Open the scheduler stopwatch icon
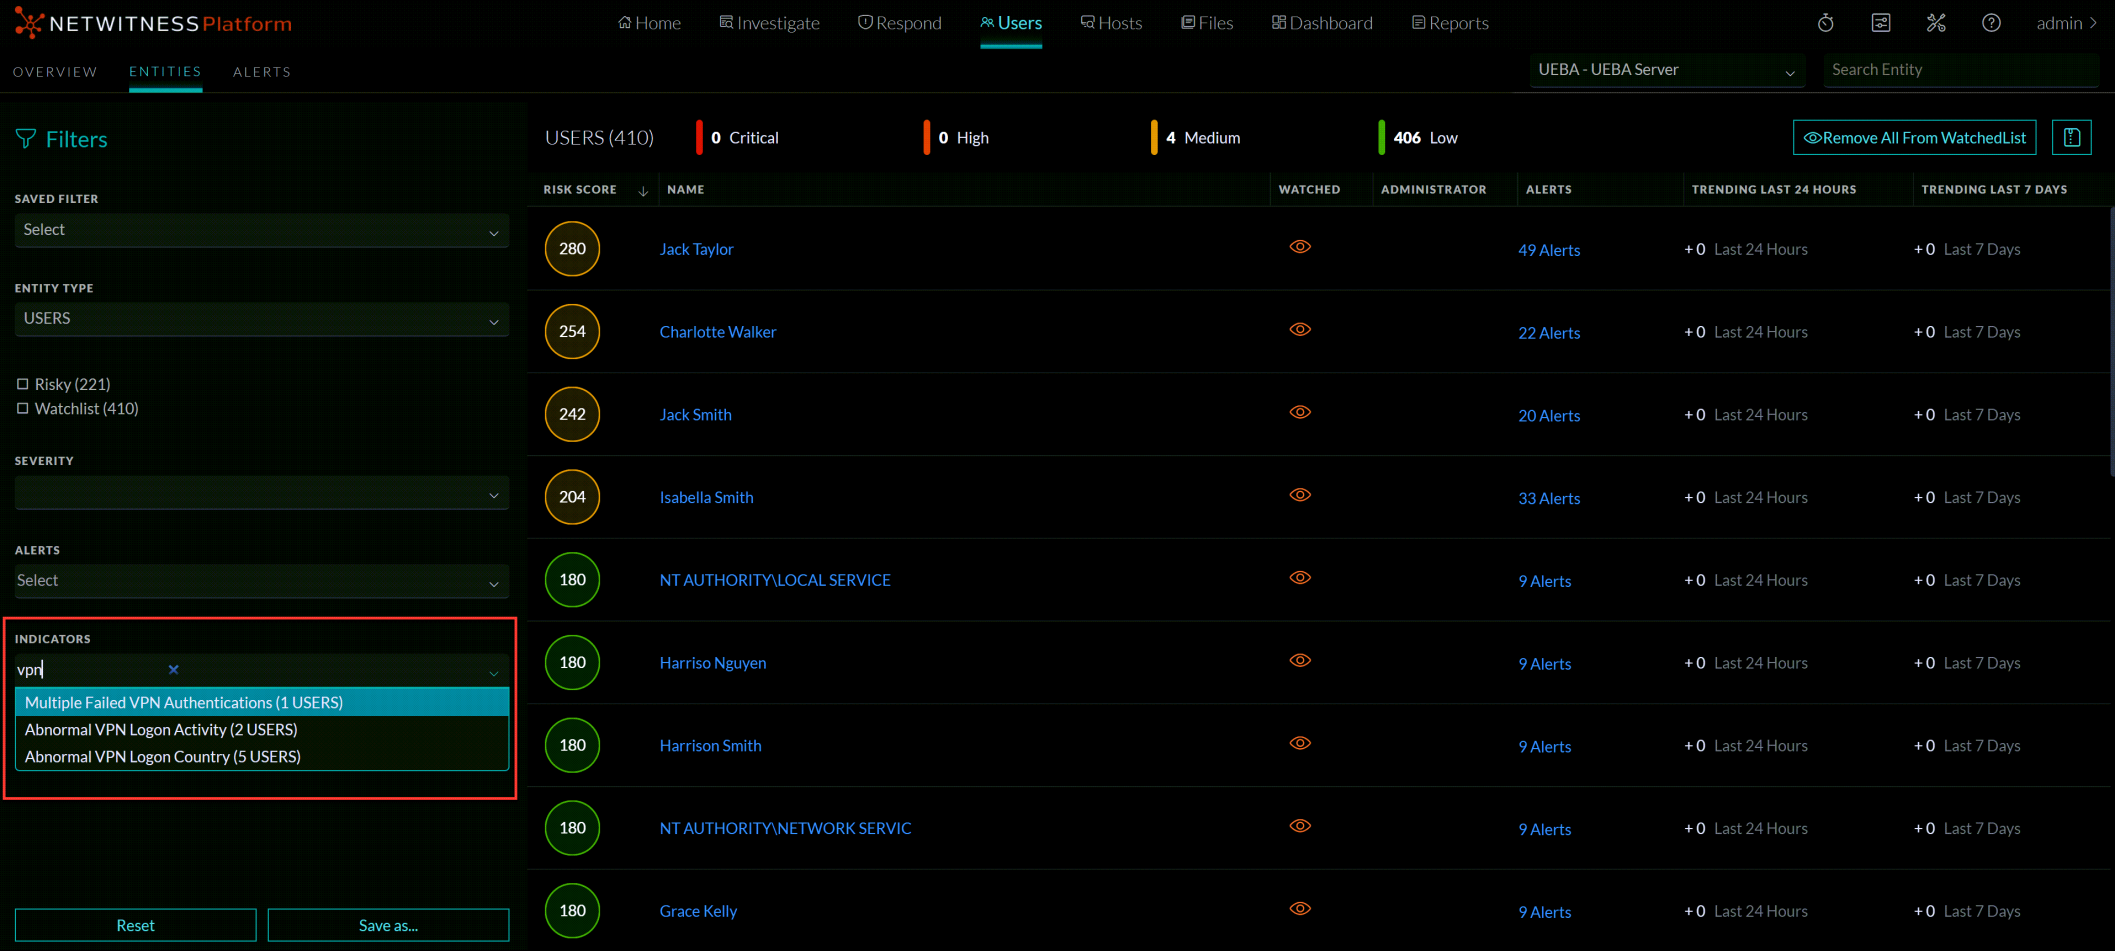The height and width of the screenshot is (951, 2115). (x=1825, y=22)
